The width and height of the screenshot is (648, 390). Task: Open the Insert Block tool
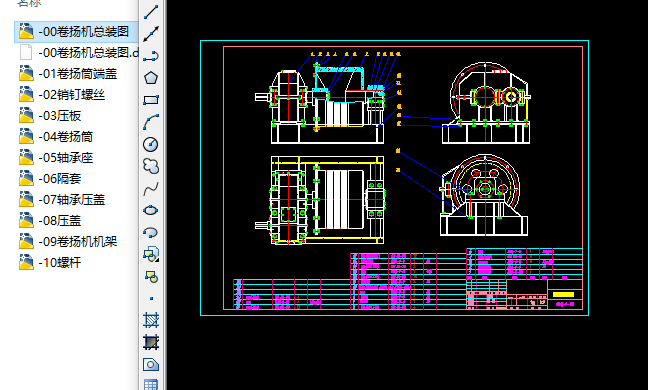tap(151, 254)
